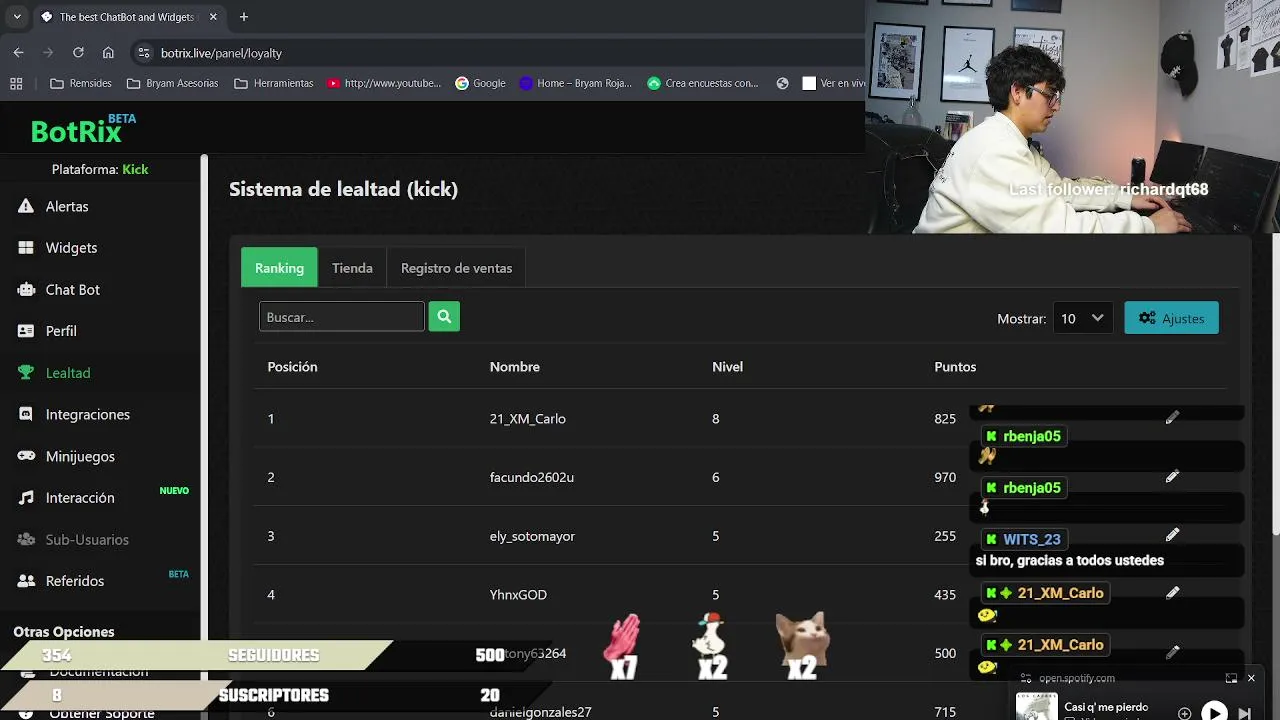
Task: Edit points for ely_sotomayor row pencil
Action: pos(1172,535)
